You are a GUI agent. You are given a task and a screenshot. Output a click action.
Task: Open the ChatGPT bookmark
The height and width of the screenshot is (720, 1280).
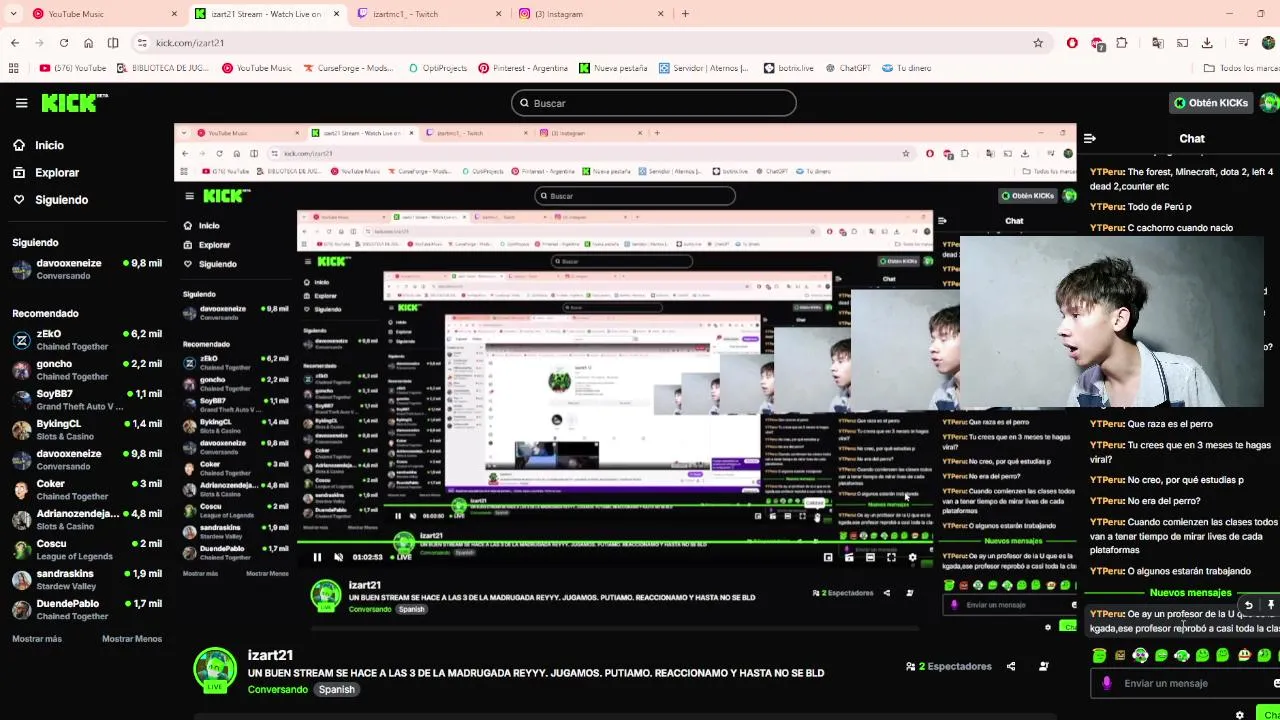click(x=847, y=68)
